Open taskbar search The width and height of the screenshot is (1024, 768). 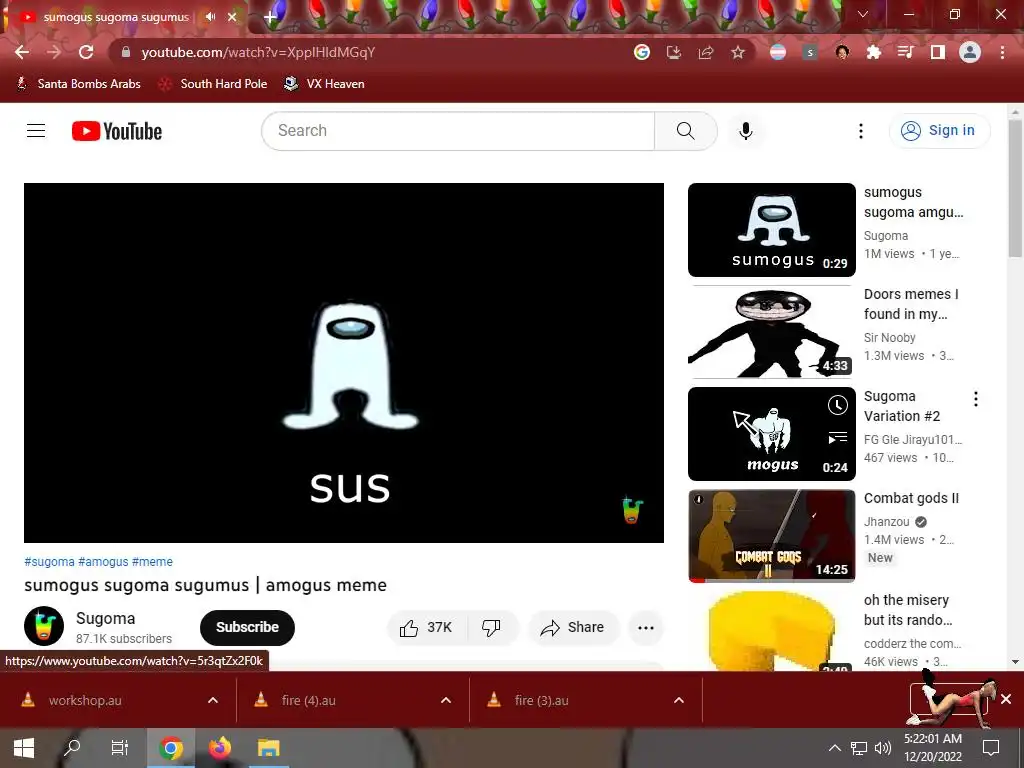click(72, 748)
